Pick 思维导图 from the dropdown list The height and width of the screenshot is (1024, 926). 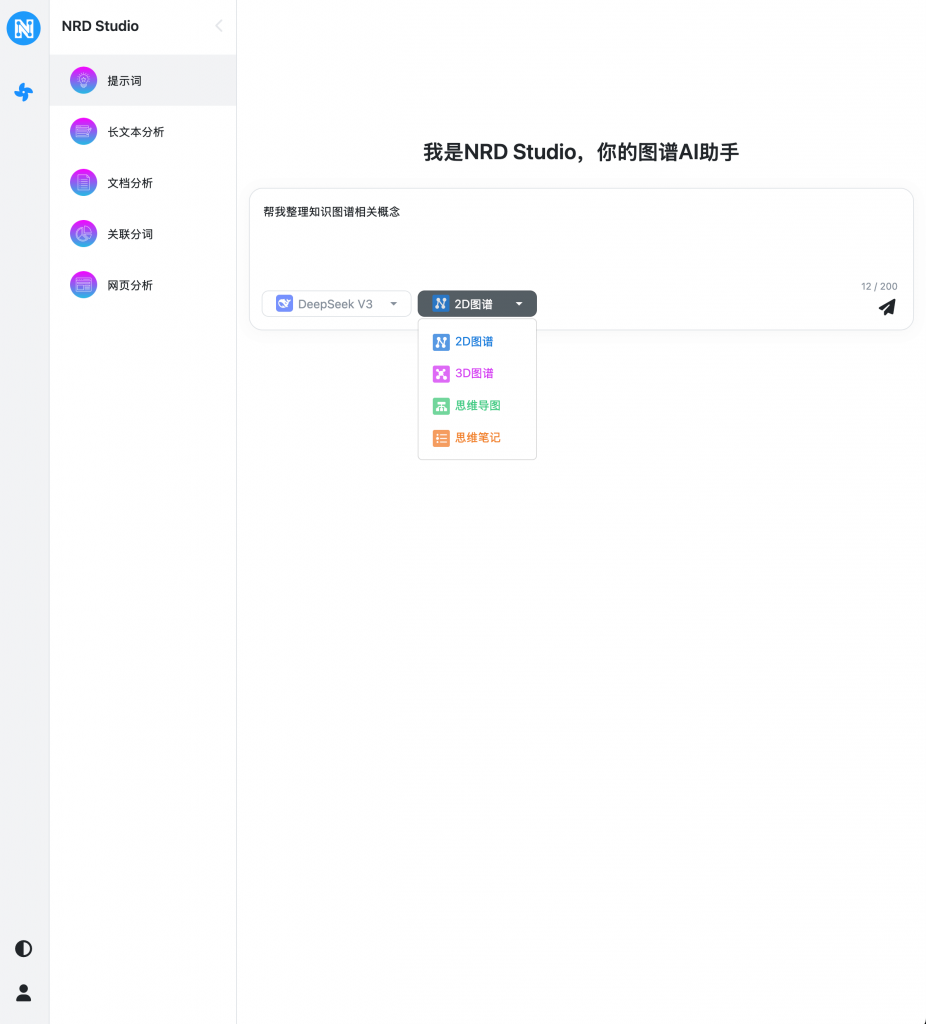point(477,406)
